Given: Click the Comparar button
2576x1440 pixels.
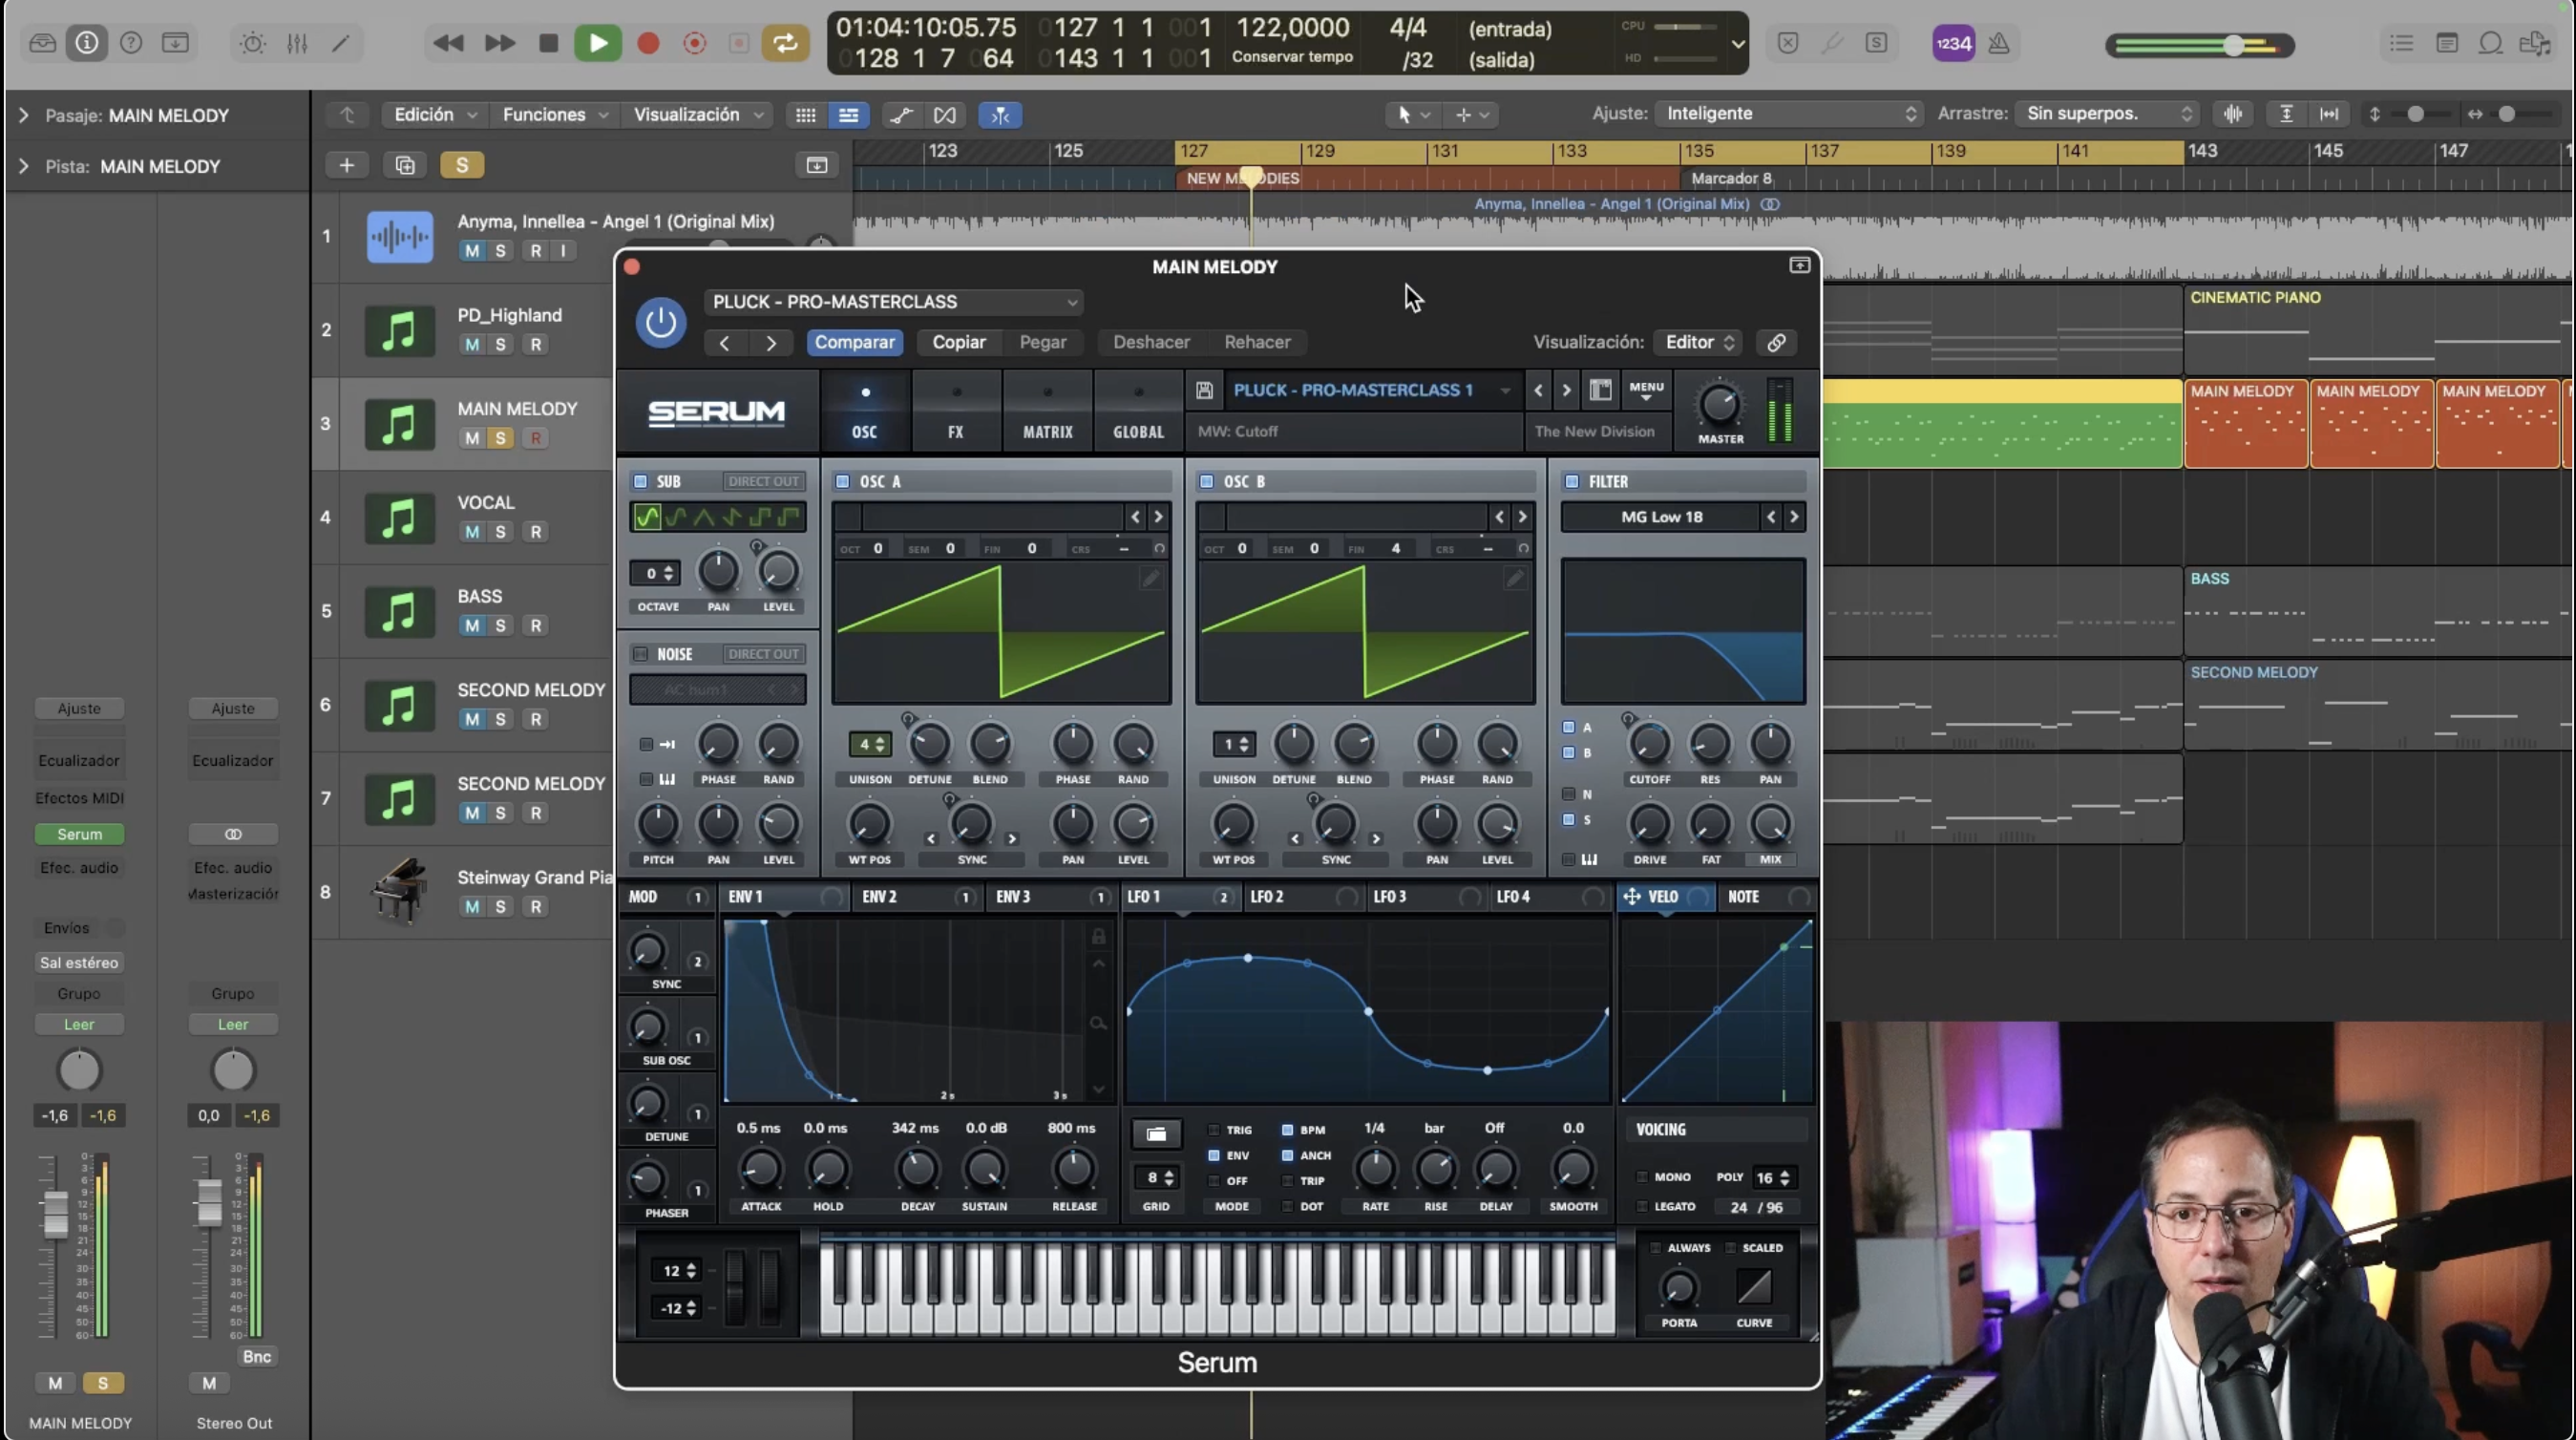Looking at the screenshot, I should [854, 342].
